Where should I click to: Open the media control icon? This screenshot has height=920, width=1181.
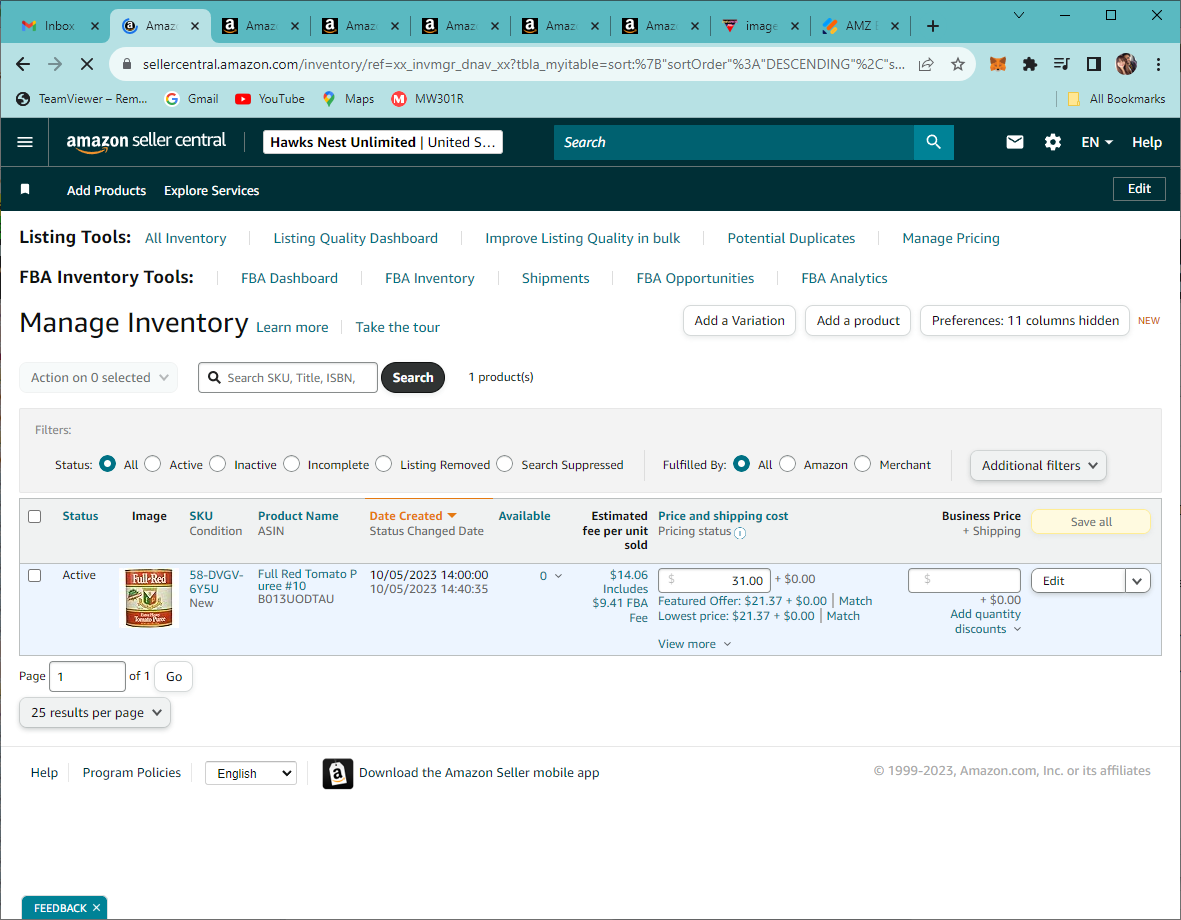pos(1061,64)
